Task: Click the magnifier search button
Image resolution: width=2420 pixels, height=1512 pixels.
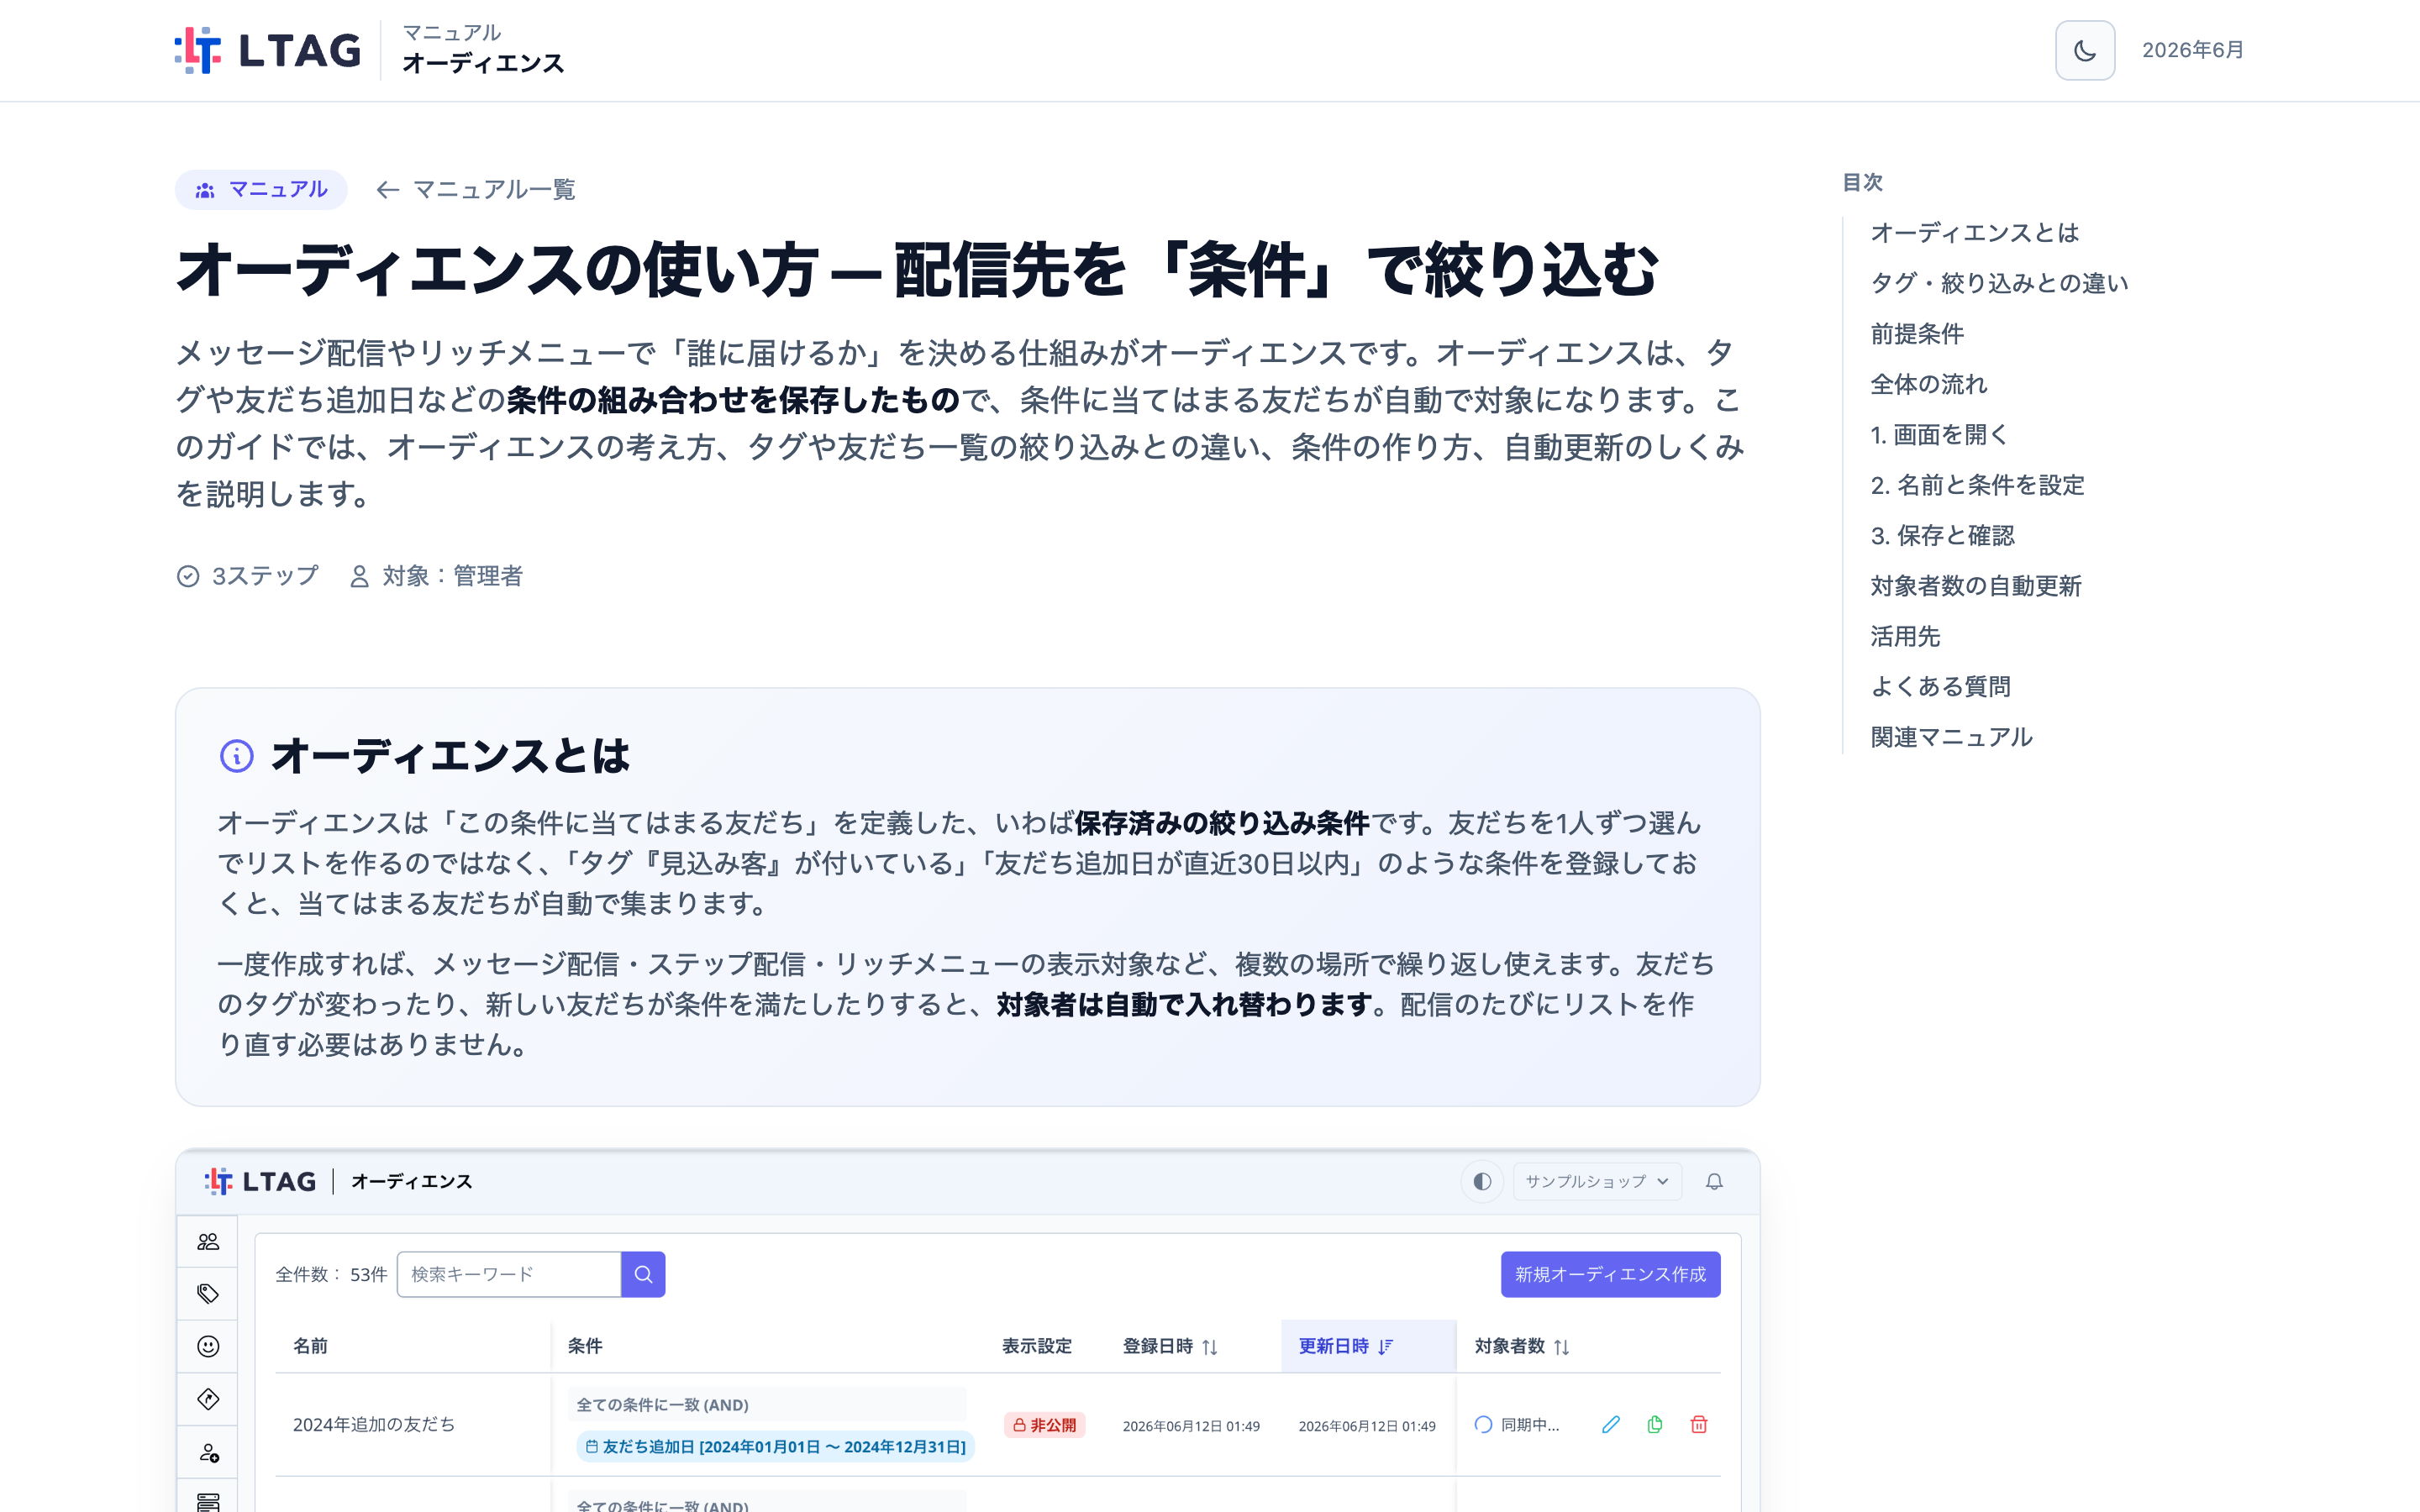Action: click(643, 1274)
